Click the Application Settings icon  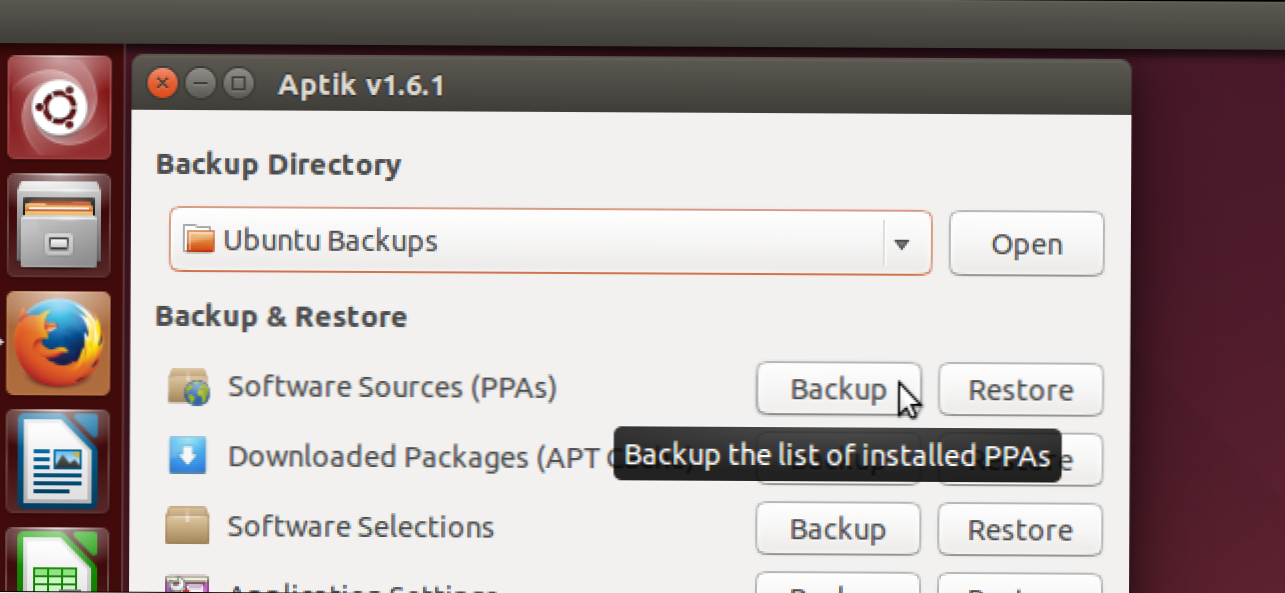pos(188,585)
